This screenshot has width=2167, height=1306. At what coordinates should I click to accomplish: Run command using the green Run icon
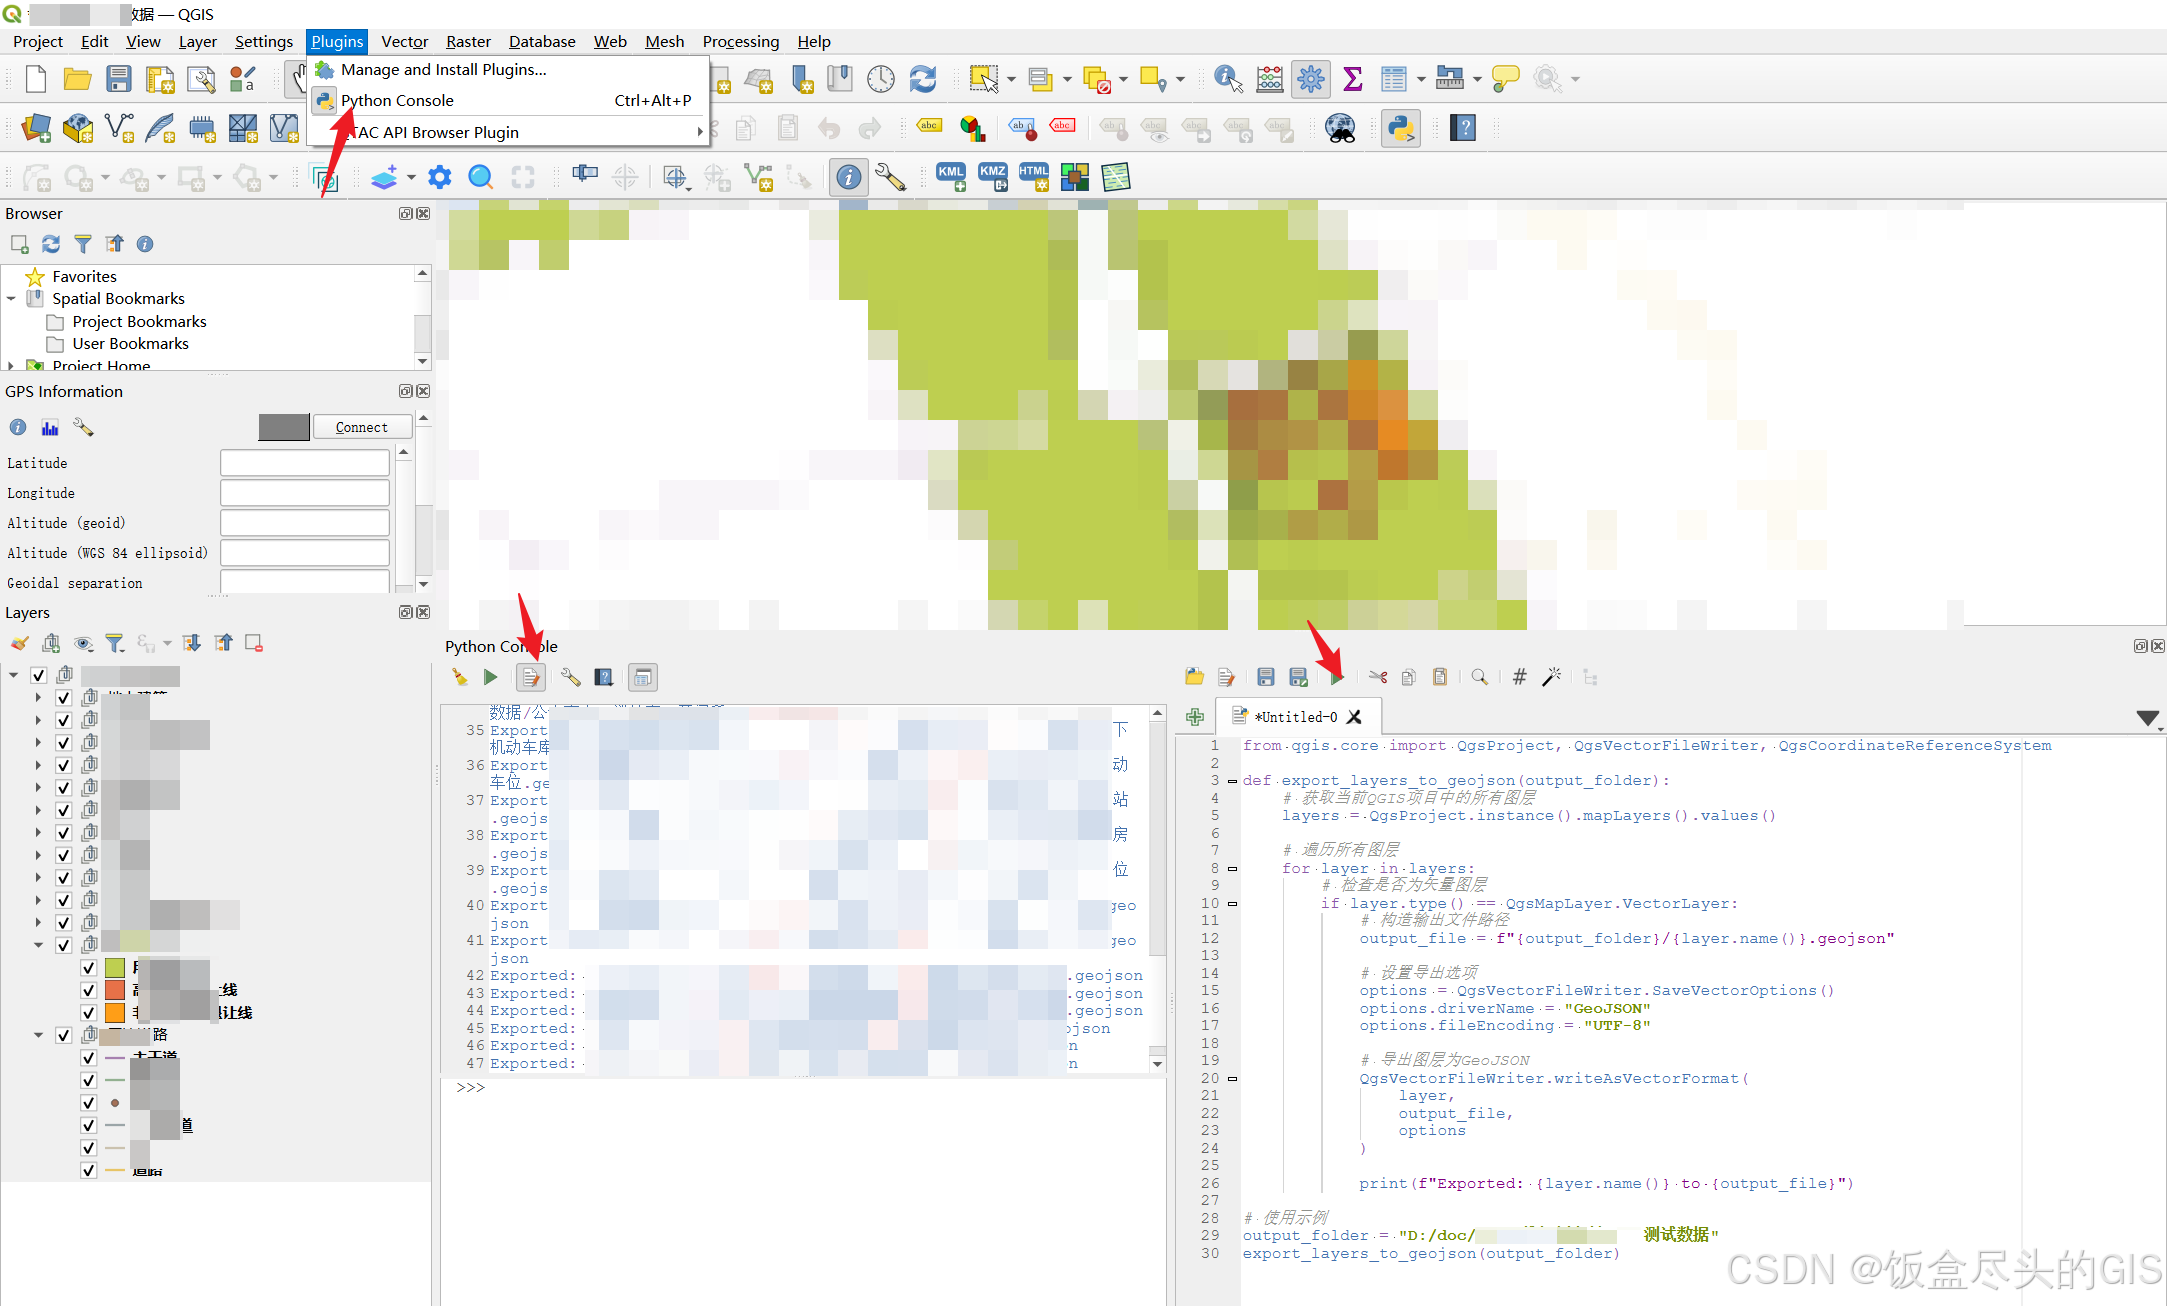pyautogui.click(x=490, y=677)
